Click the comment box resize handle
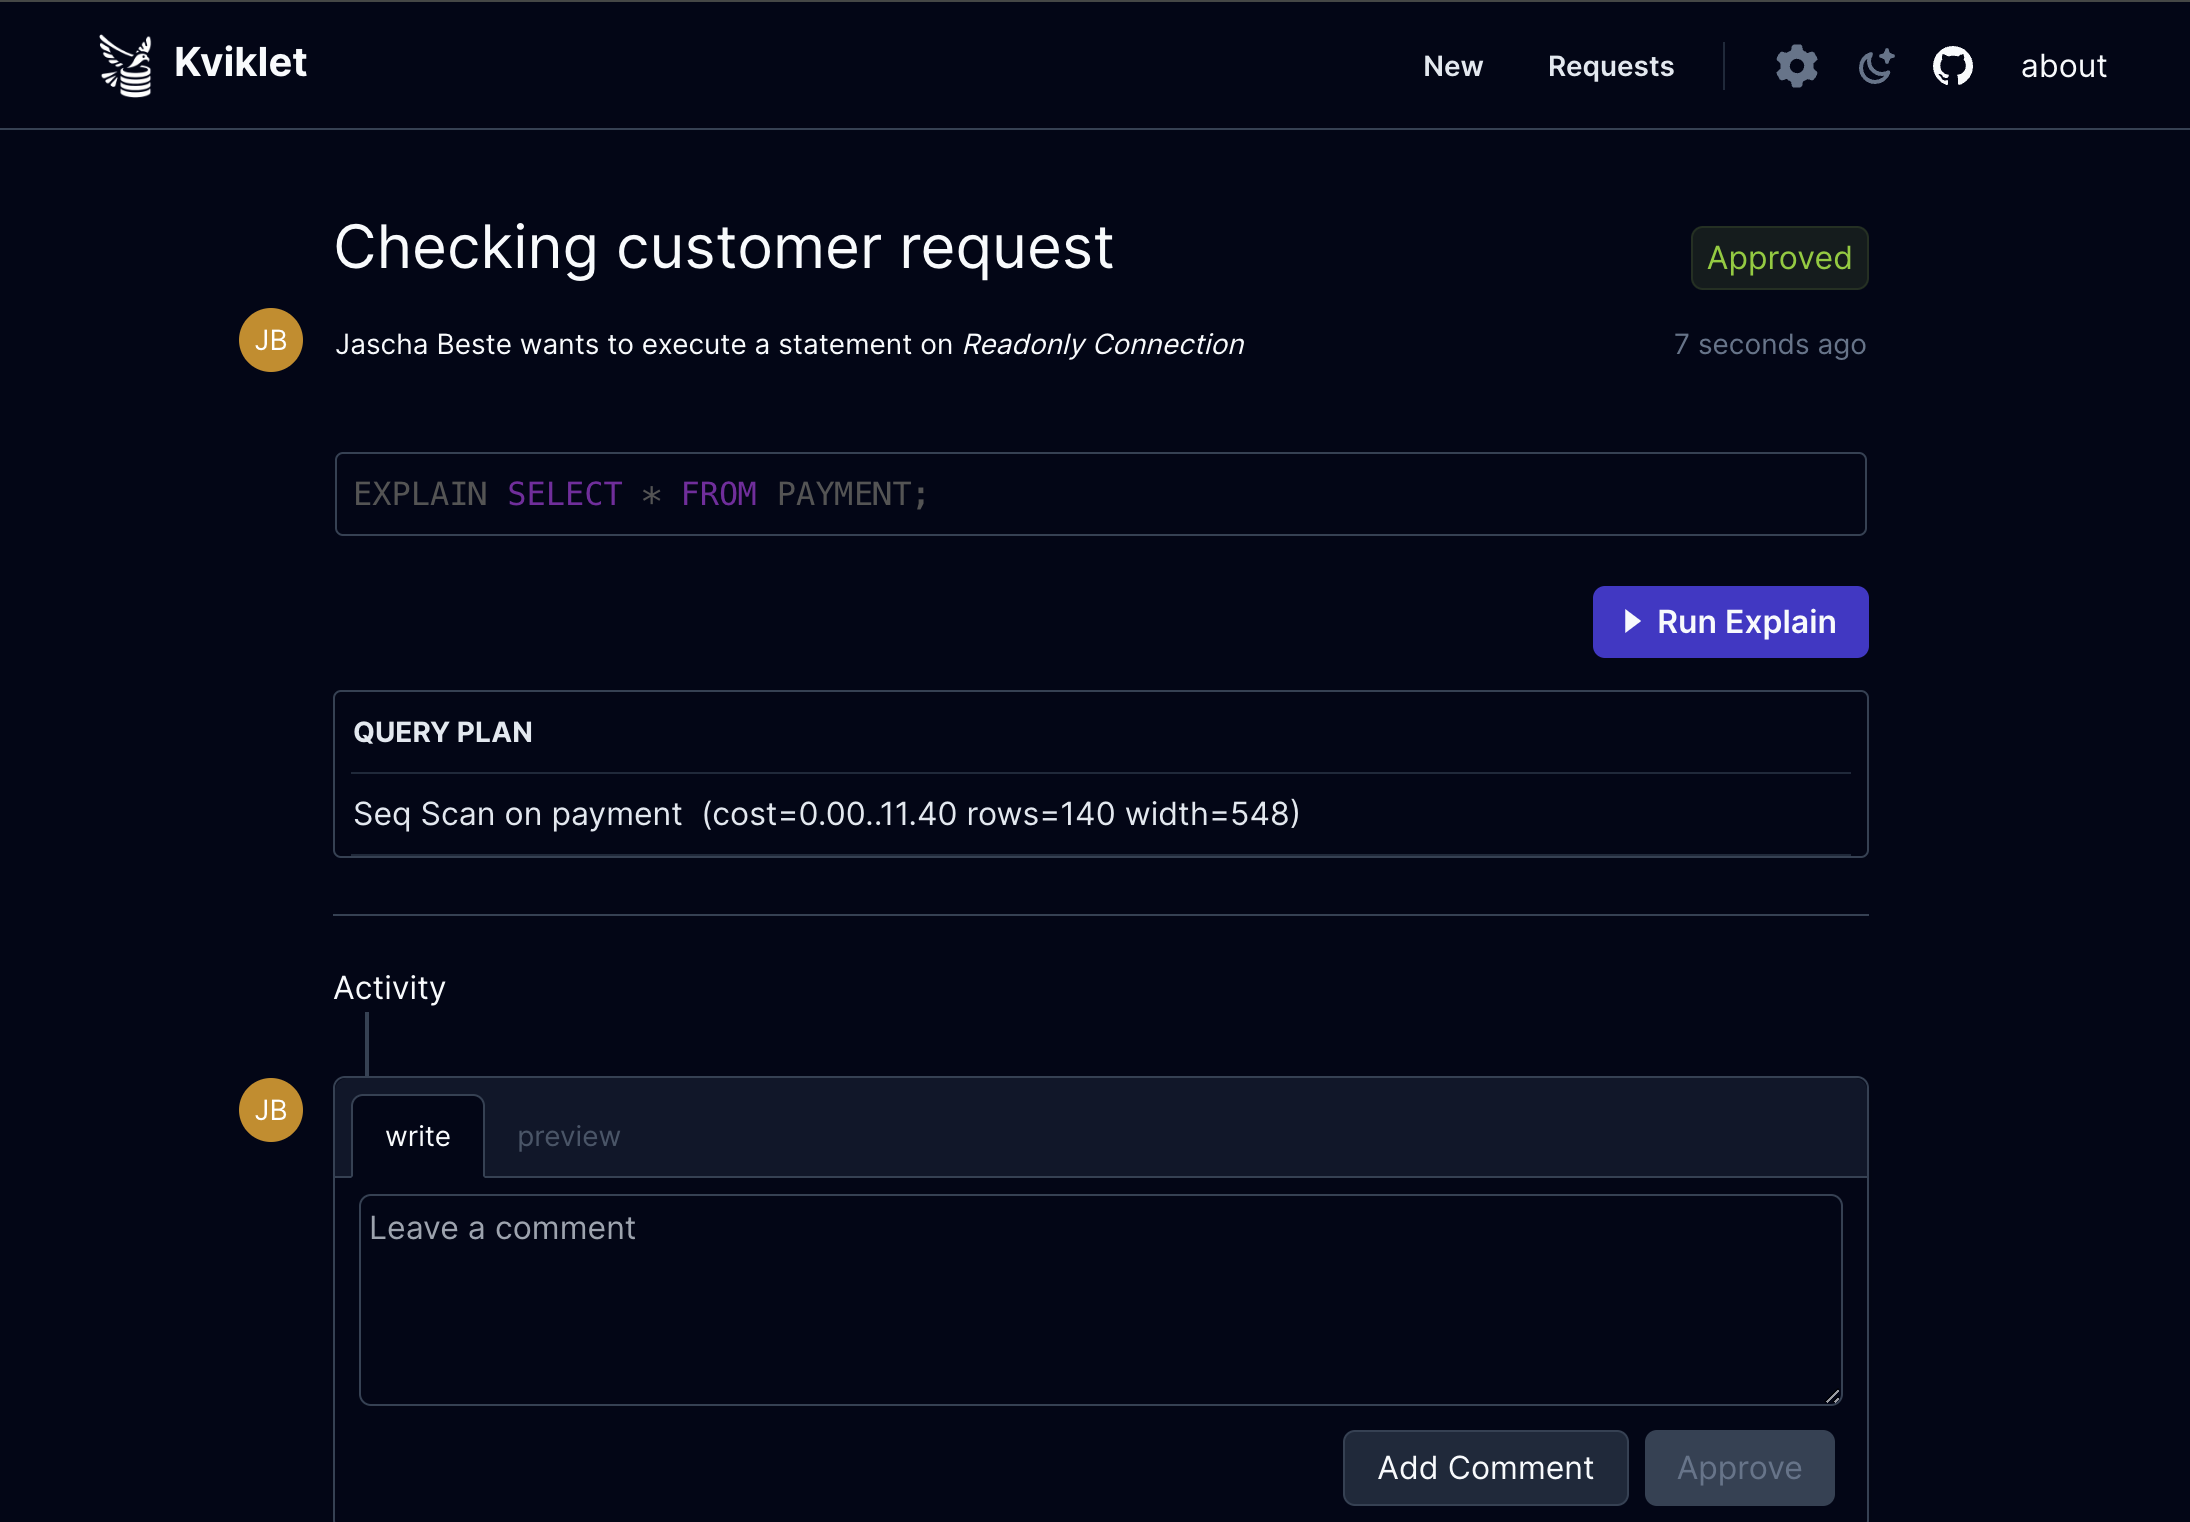 point(1832,1396)
